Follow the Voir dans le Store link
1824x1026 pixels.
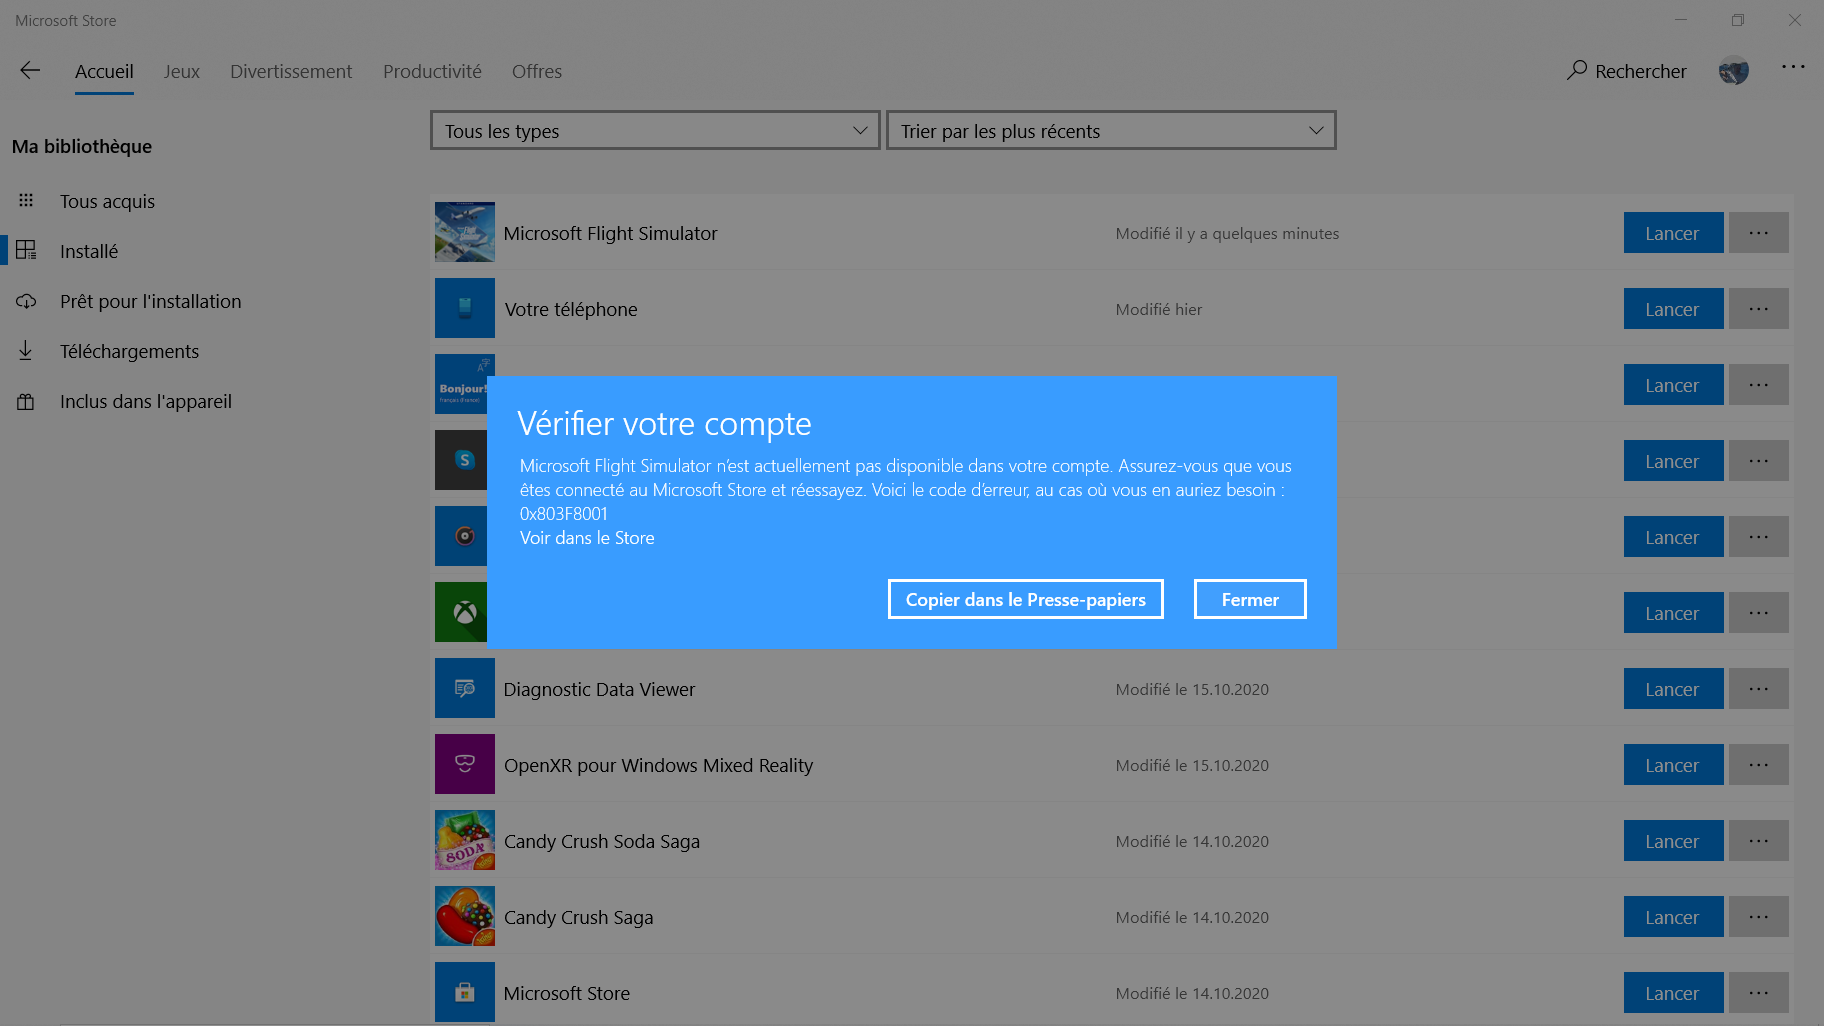click(587, 538)
